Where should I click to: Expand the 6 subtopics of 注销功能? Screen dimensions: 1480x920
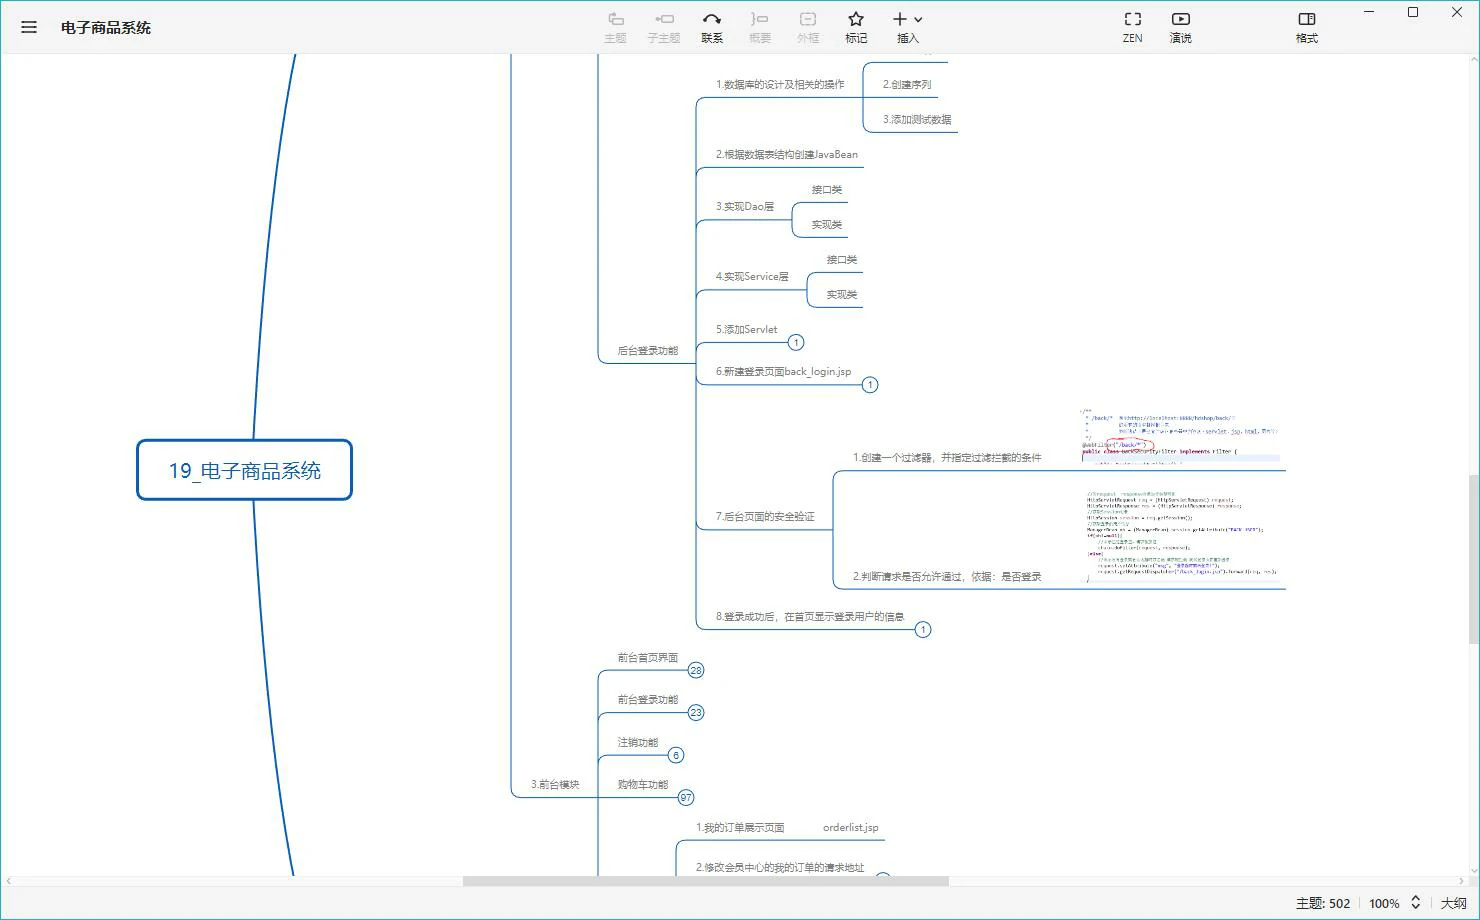pyautogui.click(x=676, y=756)
